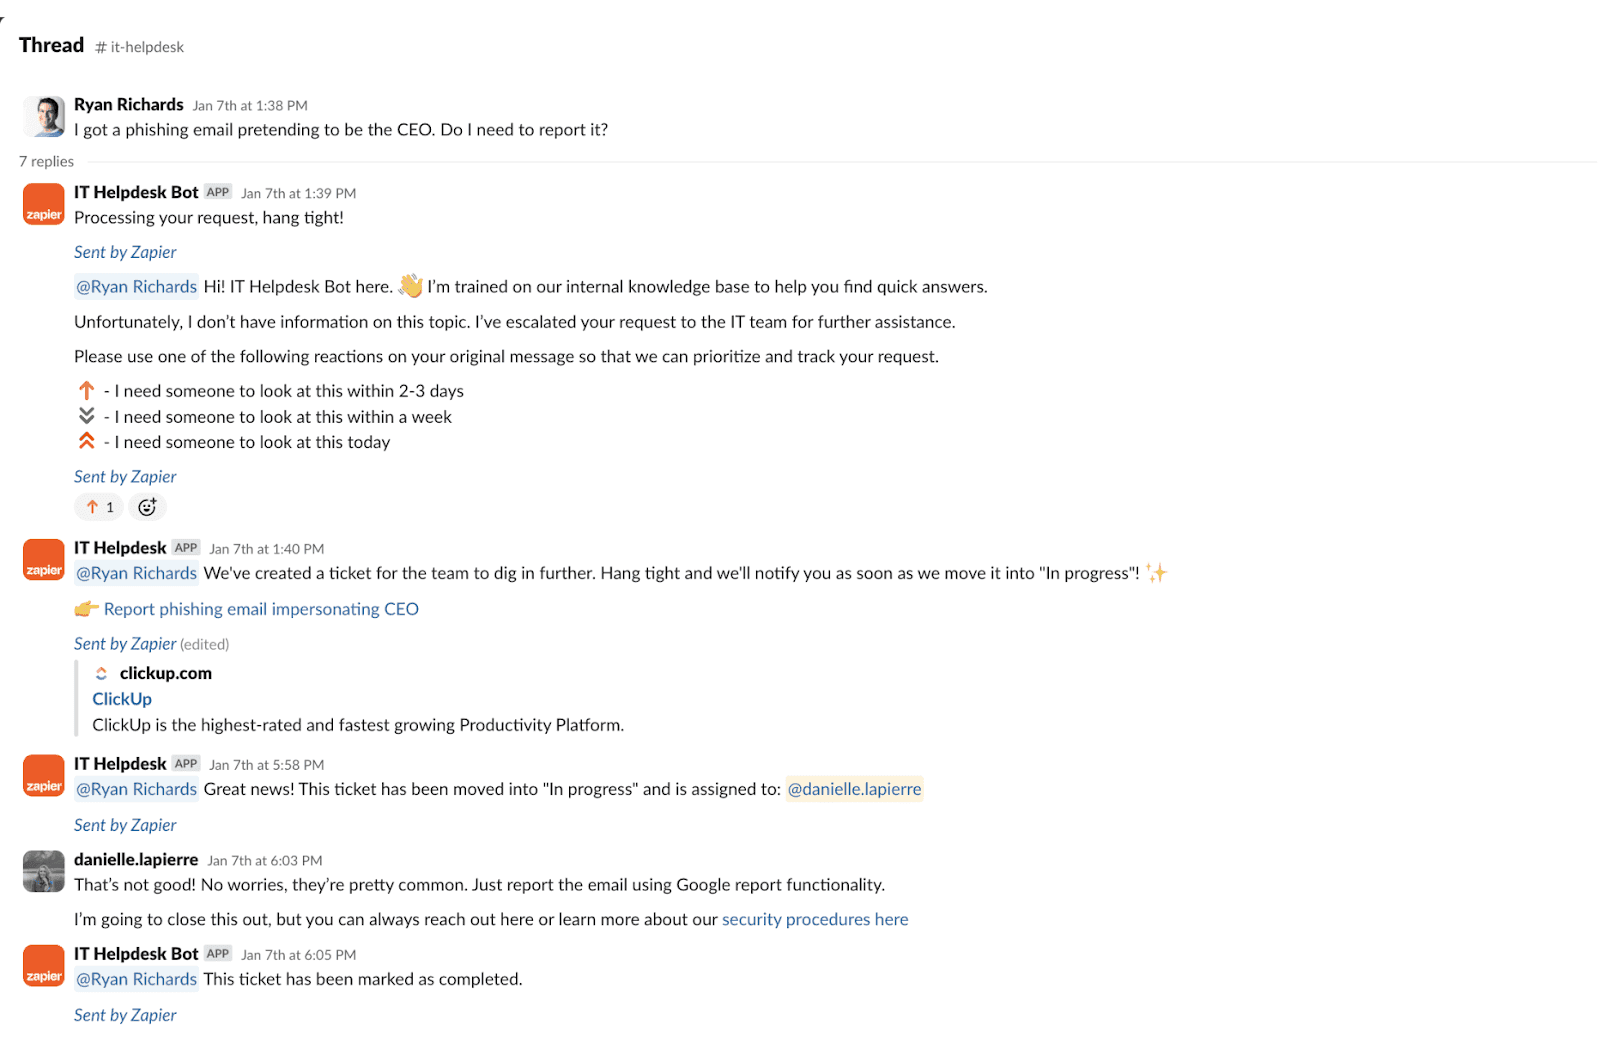Click the Zapier bot app icon
This screenshot has width=1600, height=1045.
pyautogui.click(x=43, y=204)
